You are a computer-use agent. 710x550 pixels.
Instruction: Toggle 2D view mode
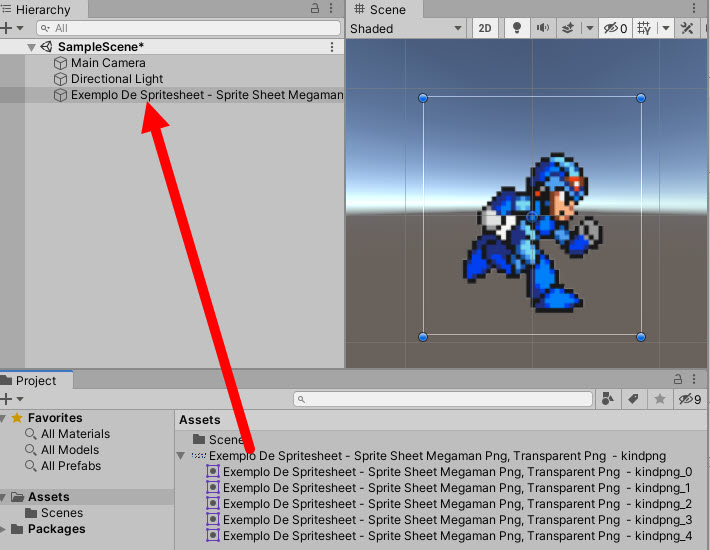[485, 29]
